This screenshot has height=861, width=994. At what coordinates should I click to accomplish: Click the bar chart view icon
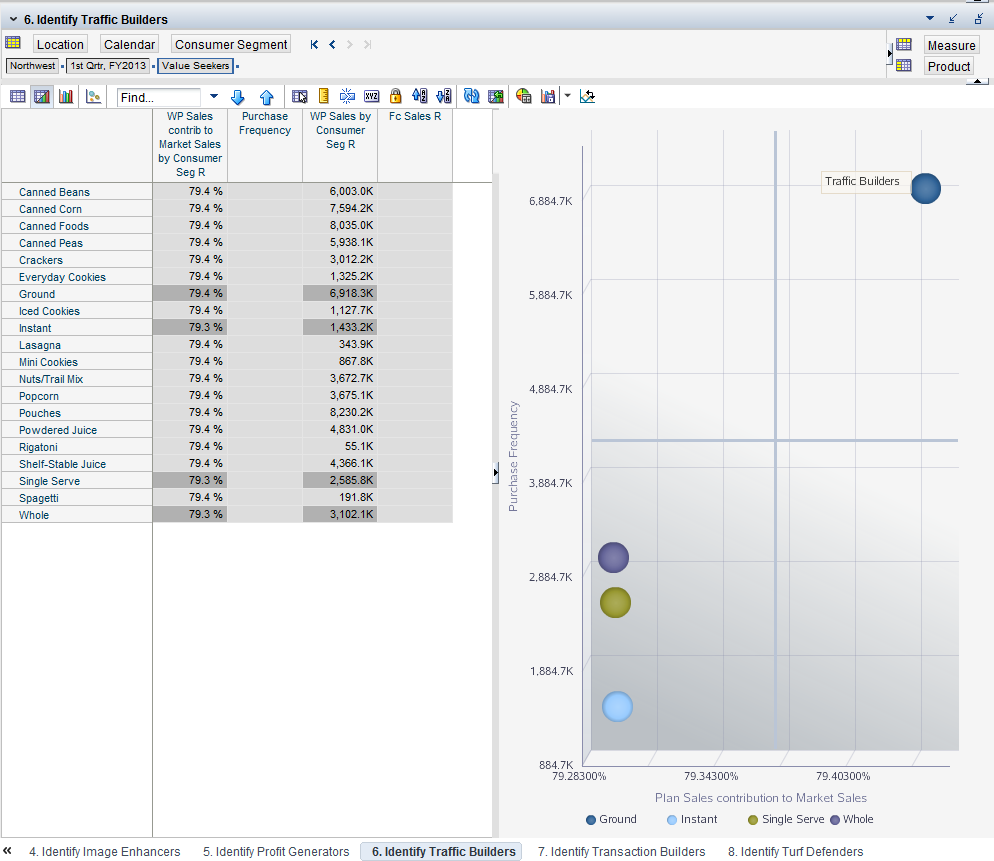66,97
